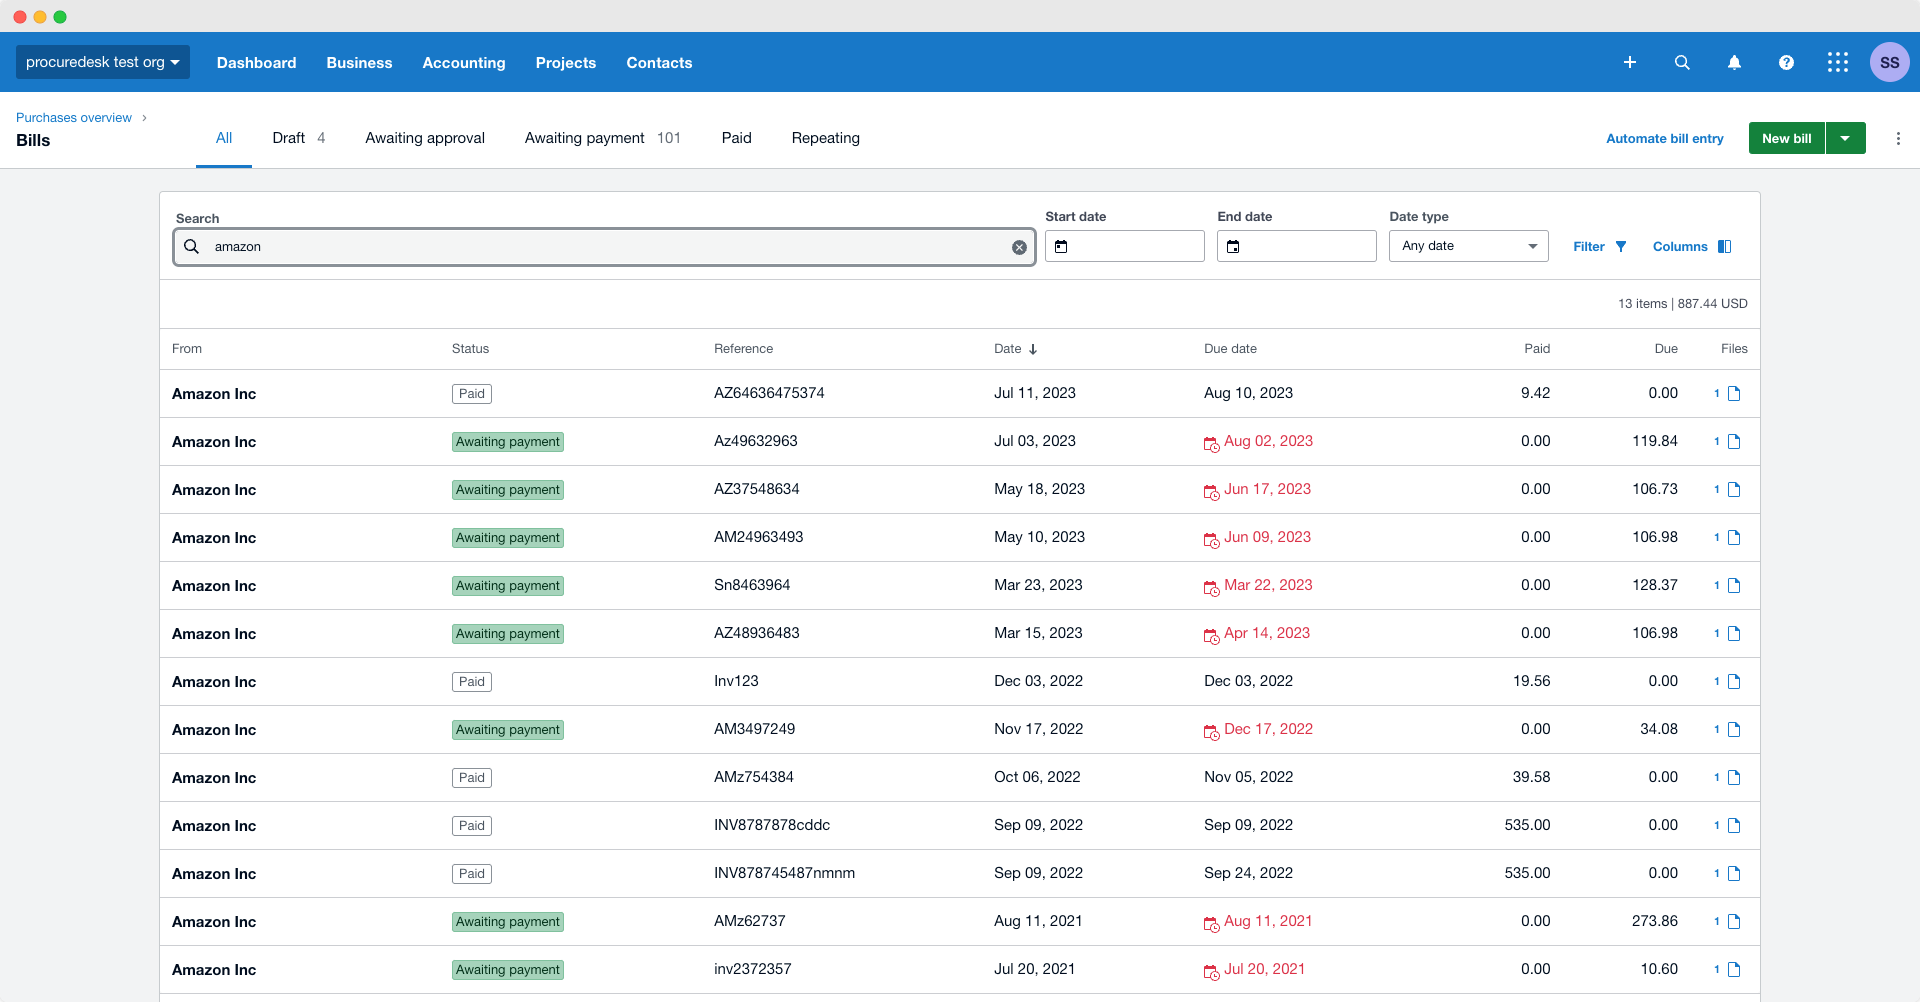This screenshot has width=1920, height=1002.
Task: Open the Any date type dropdown
Action: (x=1467, y=246)
